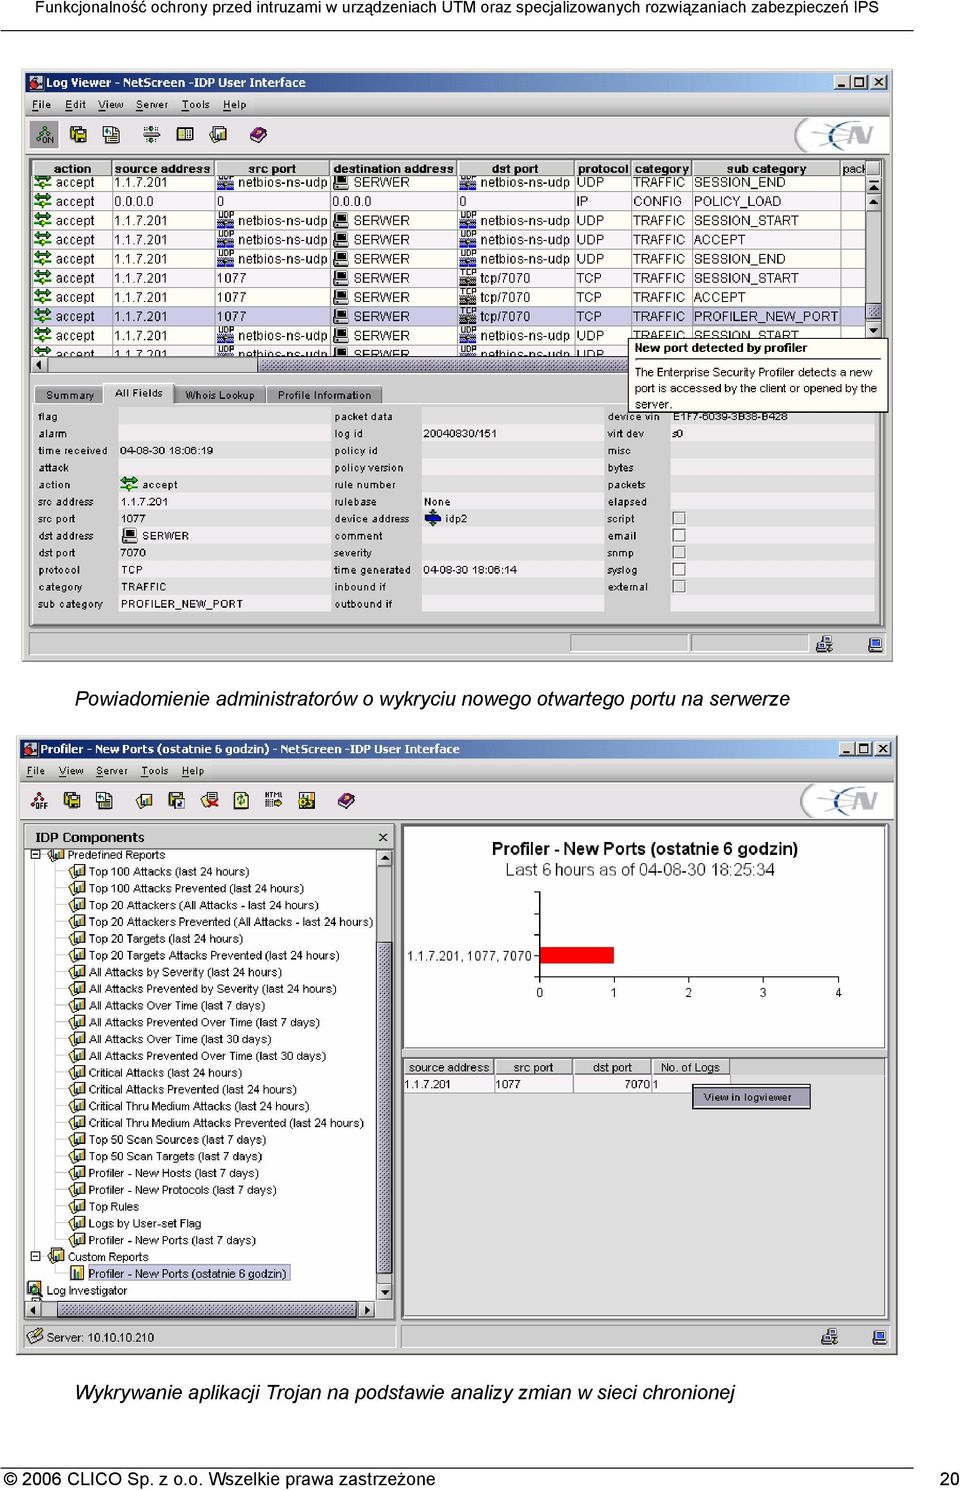Click the network status icon in Profiler status bar
Image resolution: width=960 pixels, height=1490 pixels.
(829, 1336)
